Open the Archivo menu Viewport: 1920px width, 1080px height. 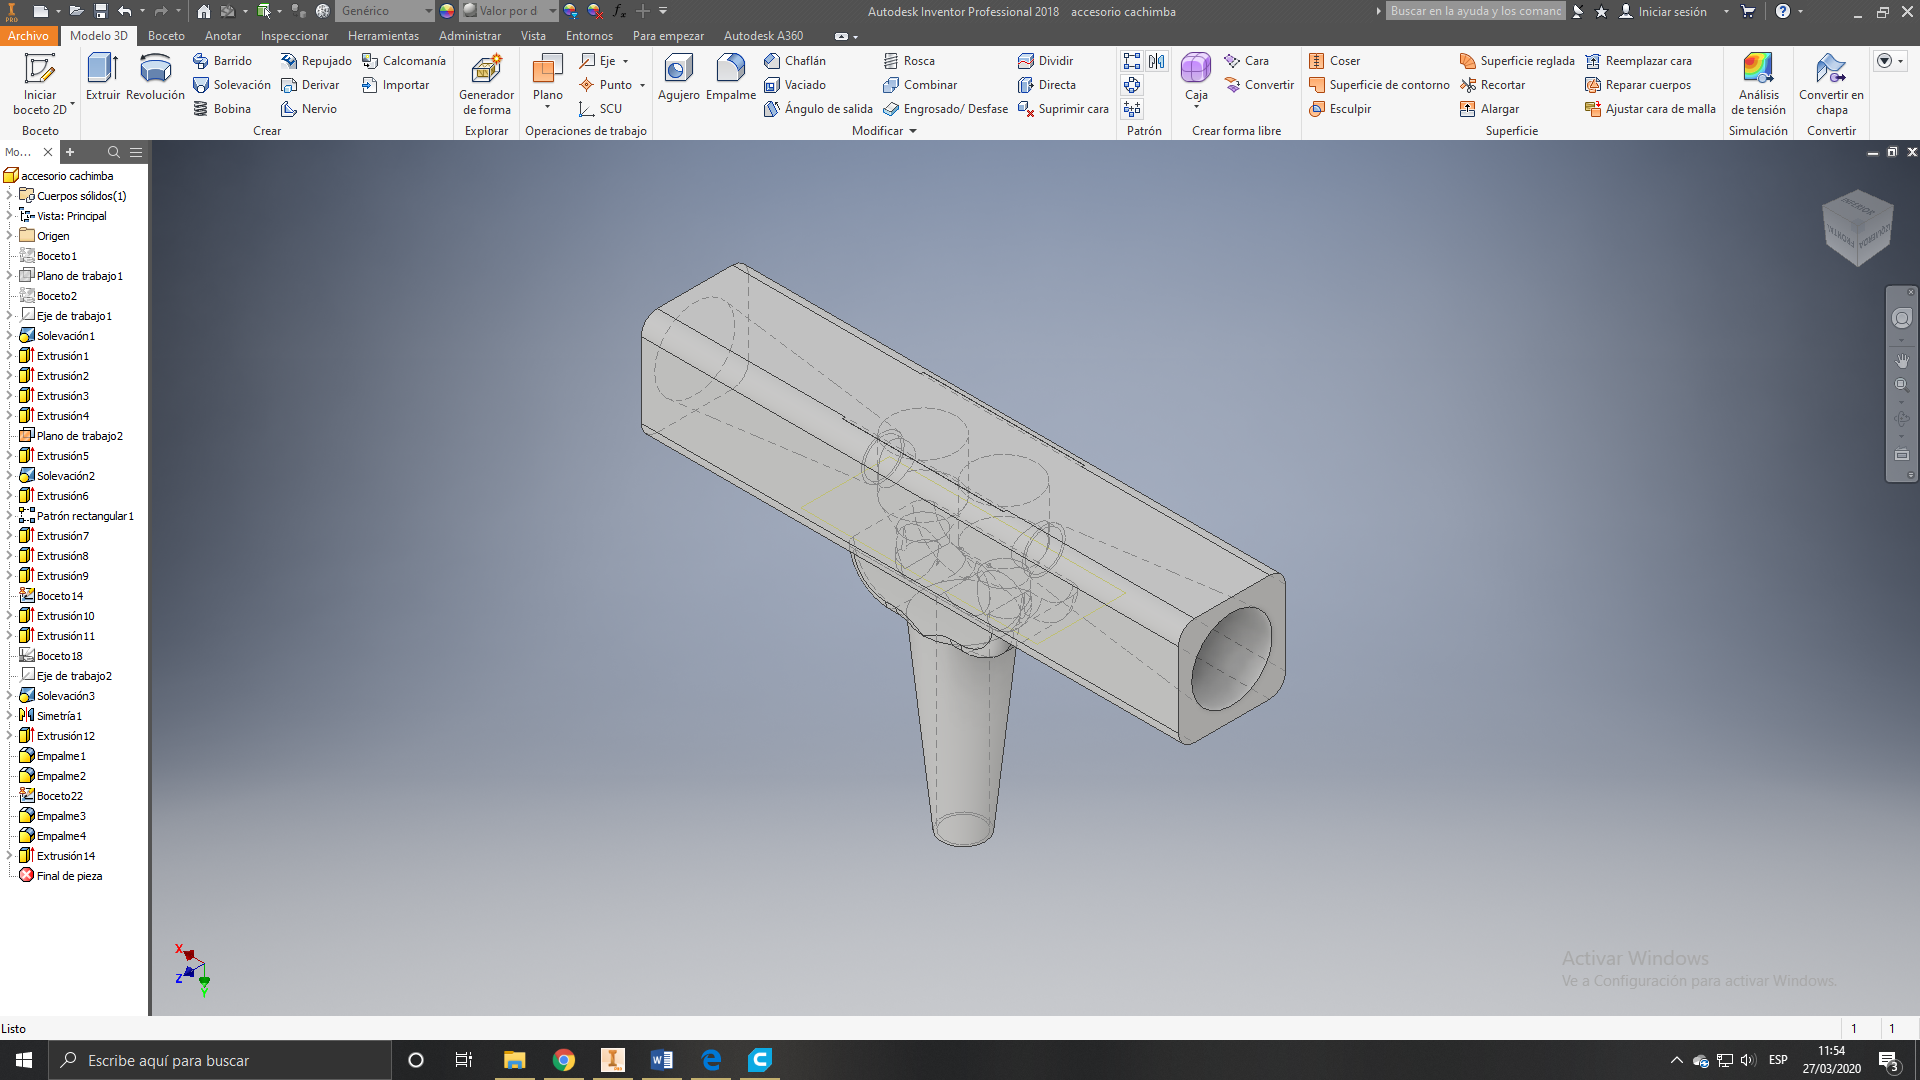(28, 36)
